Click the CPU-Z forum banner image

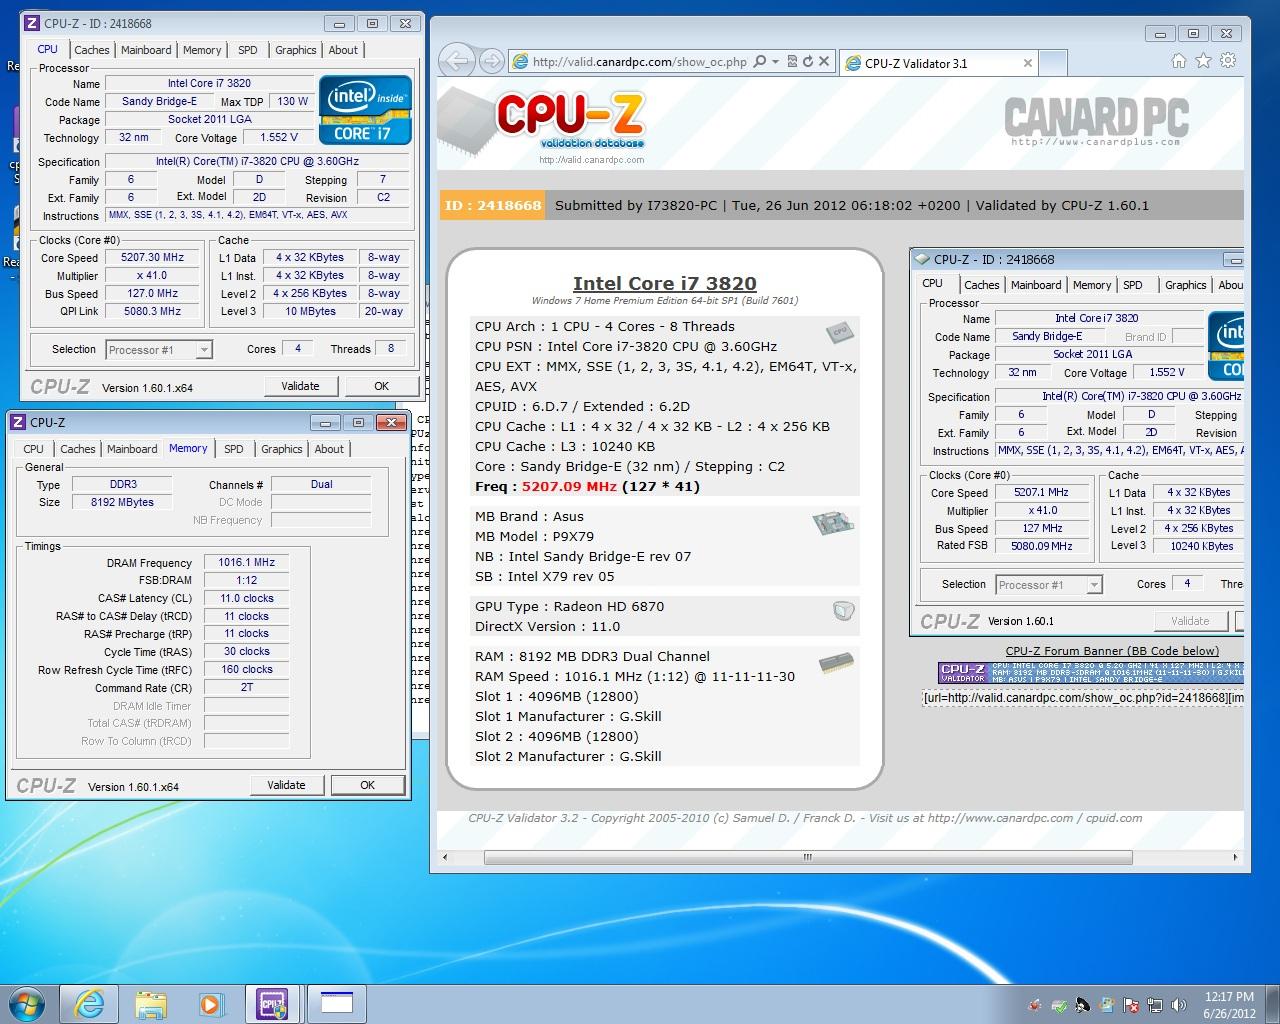[1090, 672]
